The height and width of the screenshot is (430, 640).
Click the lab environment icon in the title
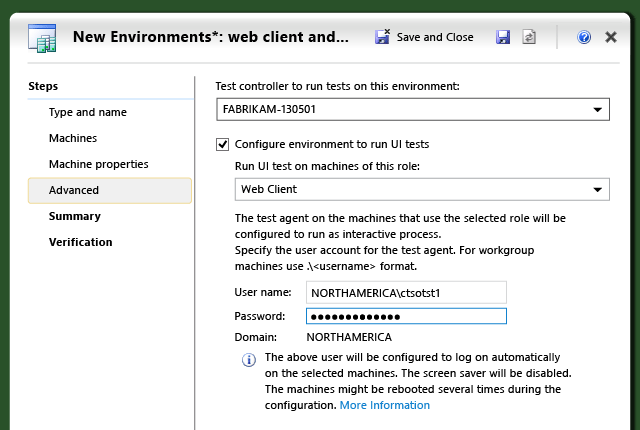[x=43, y=37]
